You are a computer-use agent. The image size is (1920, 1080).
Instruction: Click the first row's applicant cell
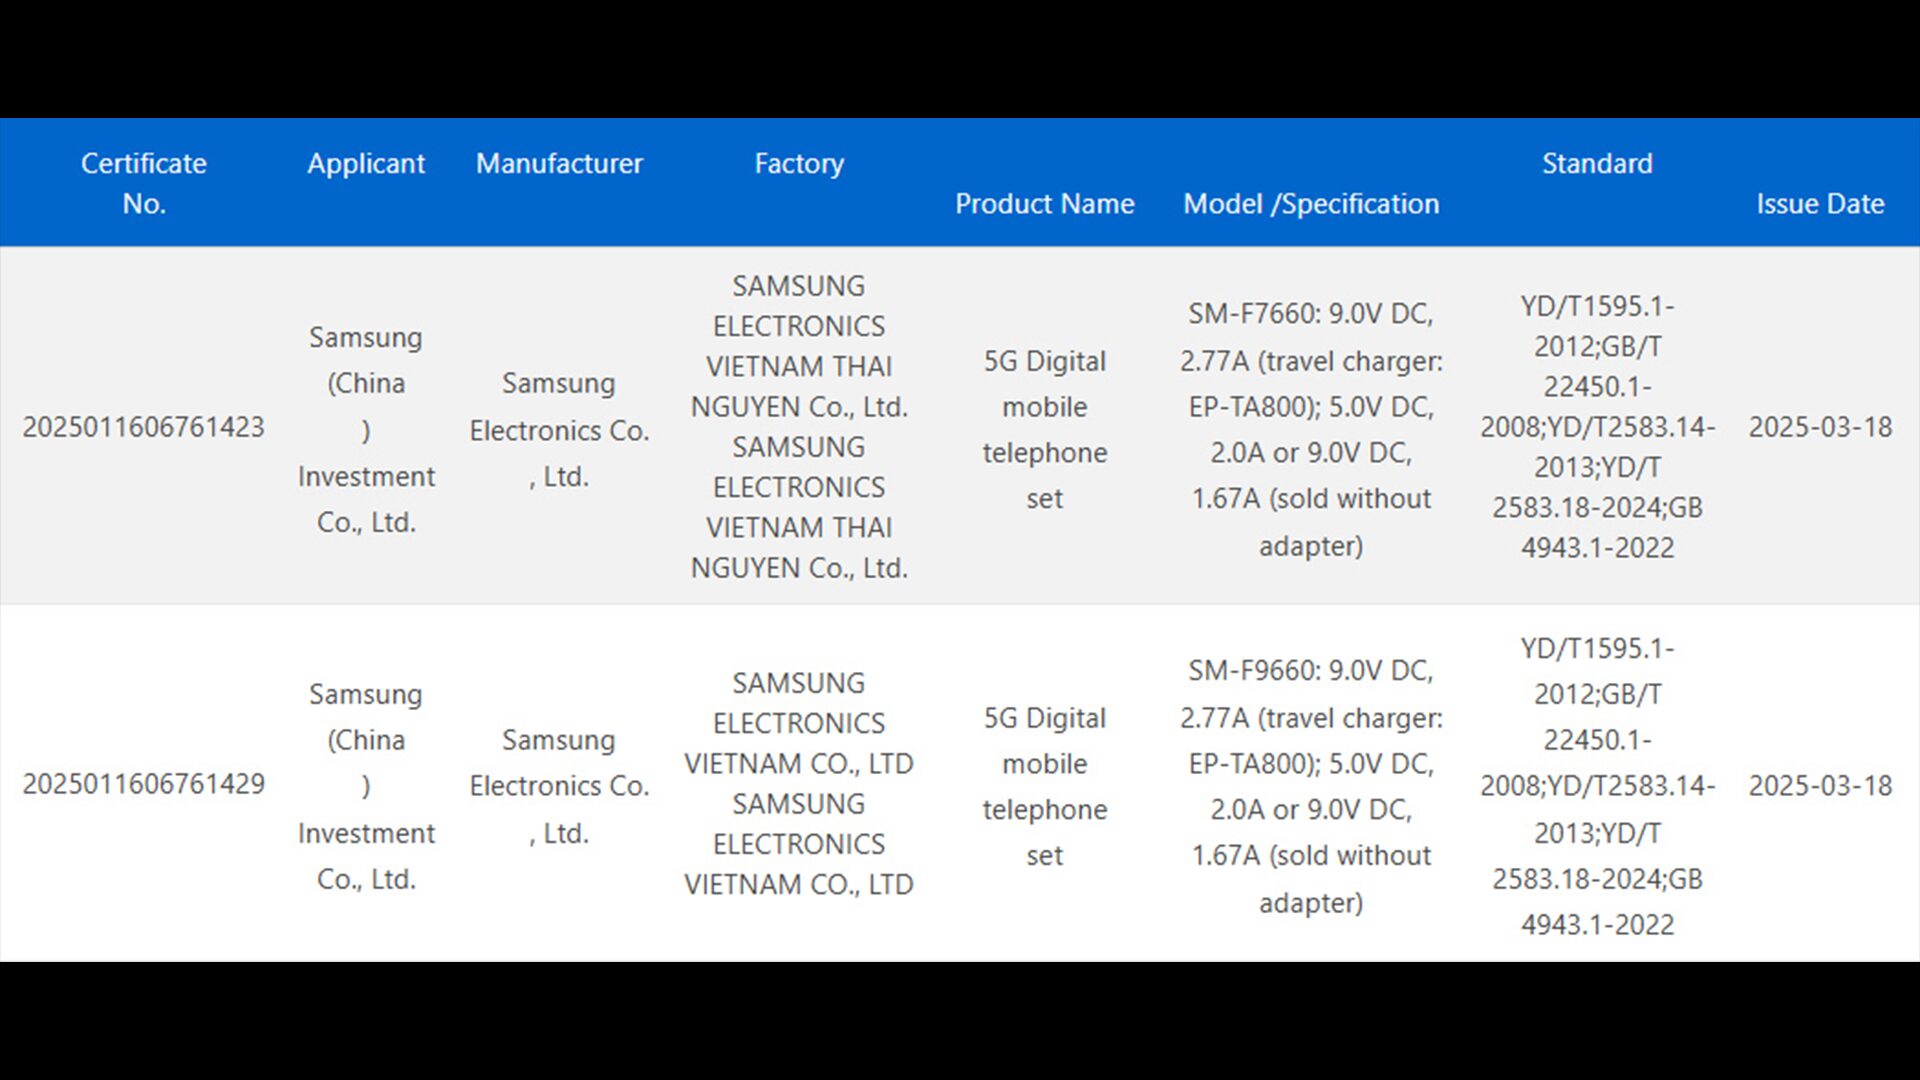coord(366,429)
